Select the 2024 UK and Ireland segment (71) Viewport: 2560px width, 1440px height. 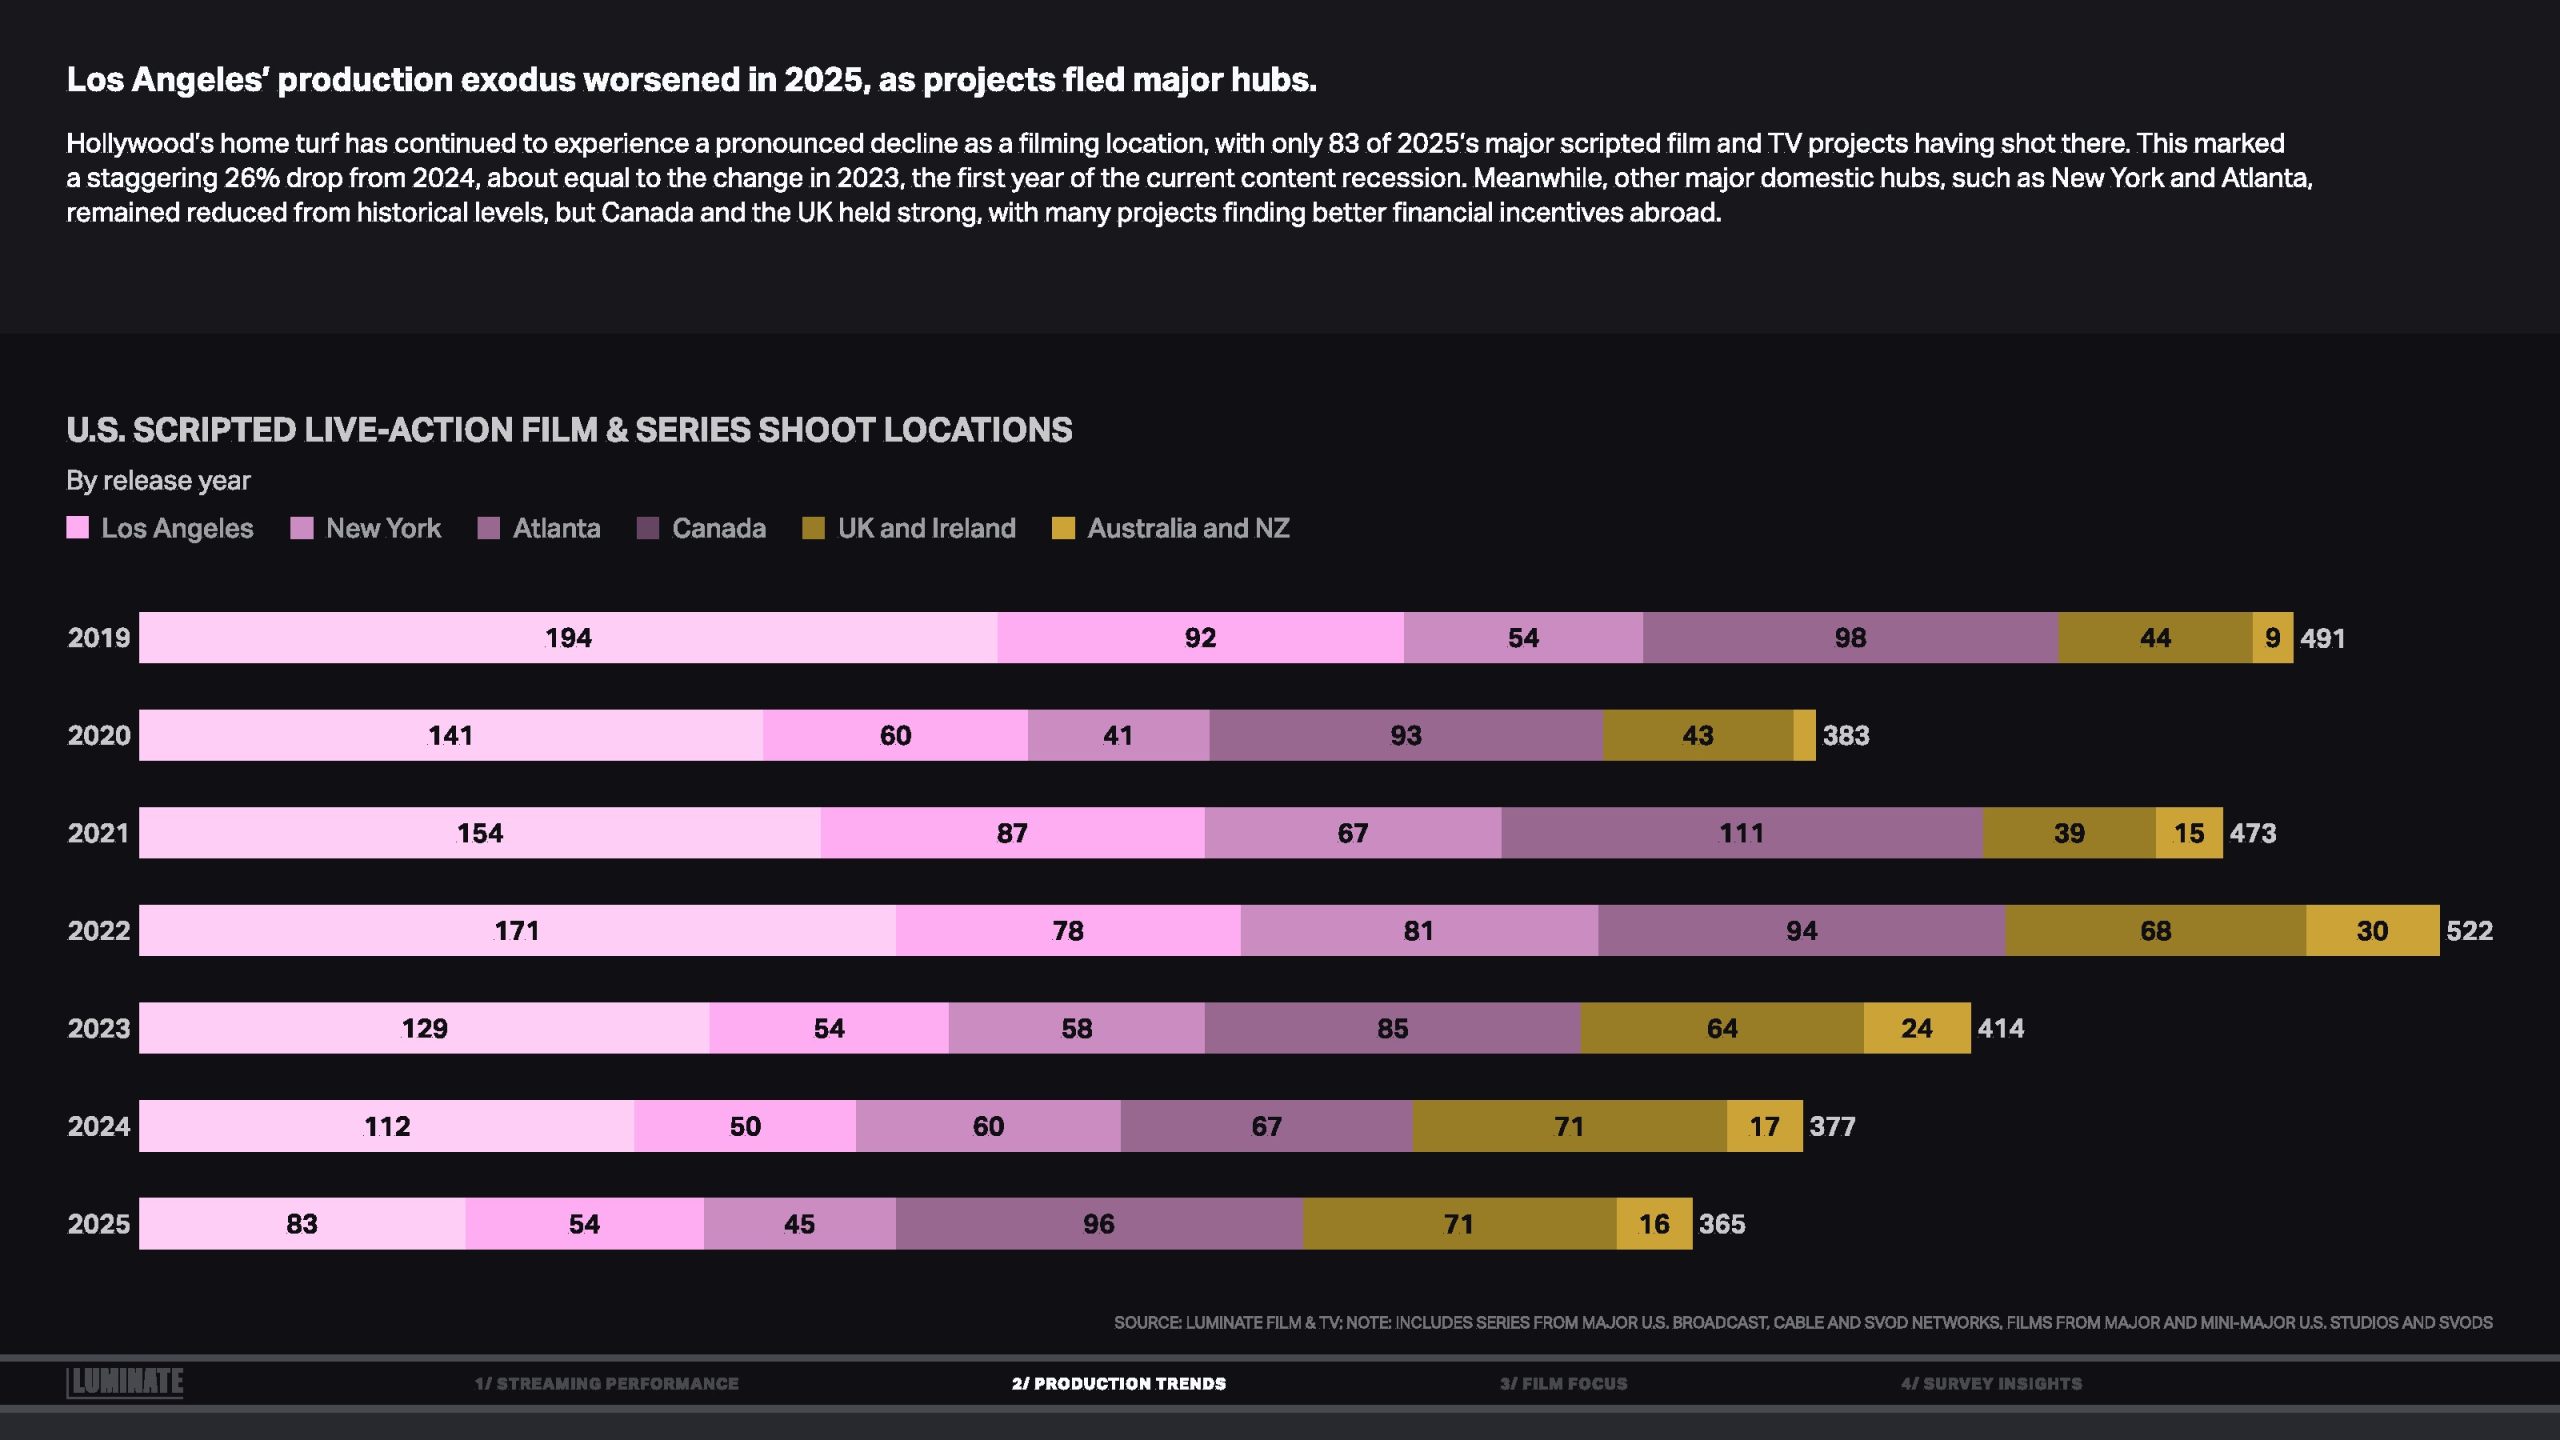[x=1569, y=1127]
